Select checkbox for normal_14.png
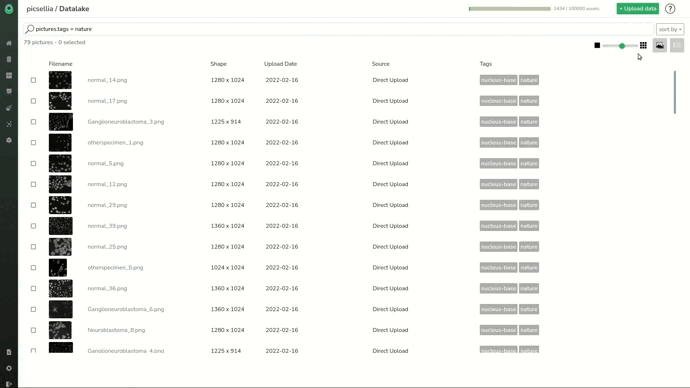 33,80
